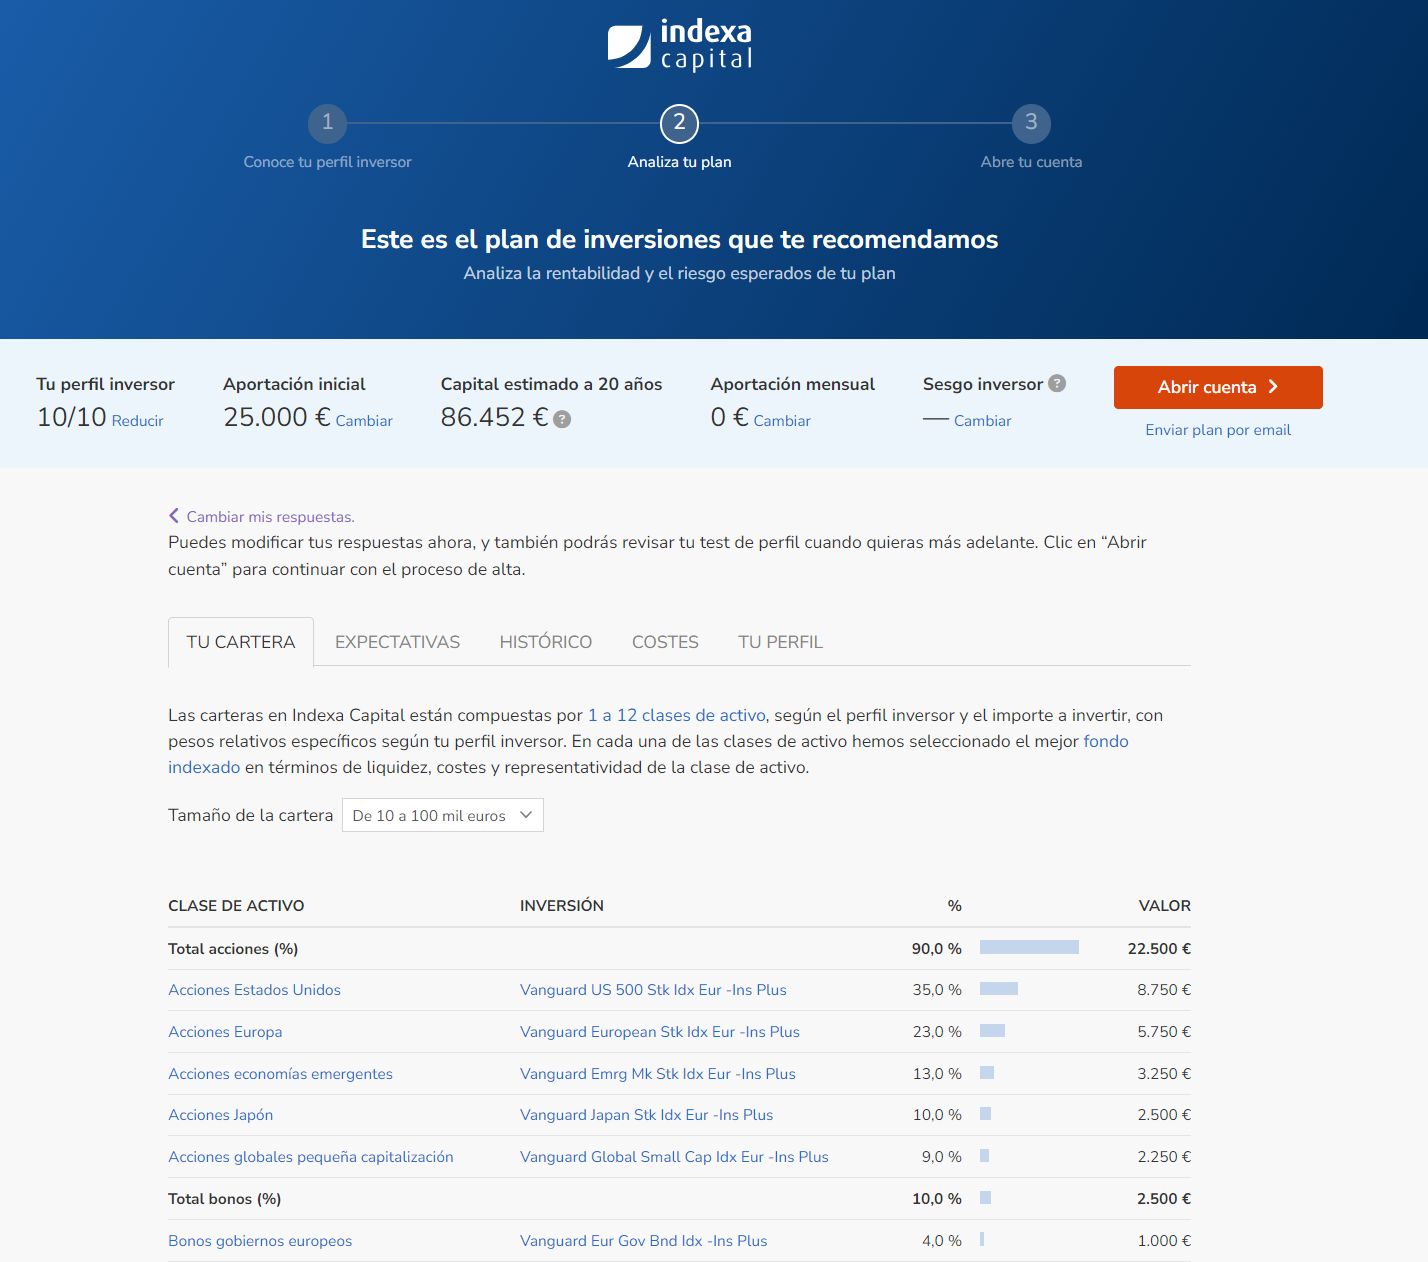Click INVERSIÓN column header
The image size is (1428, 1262).
[562, 906]
